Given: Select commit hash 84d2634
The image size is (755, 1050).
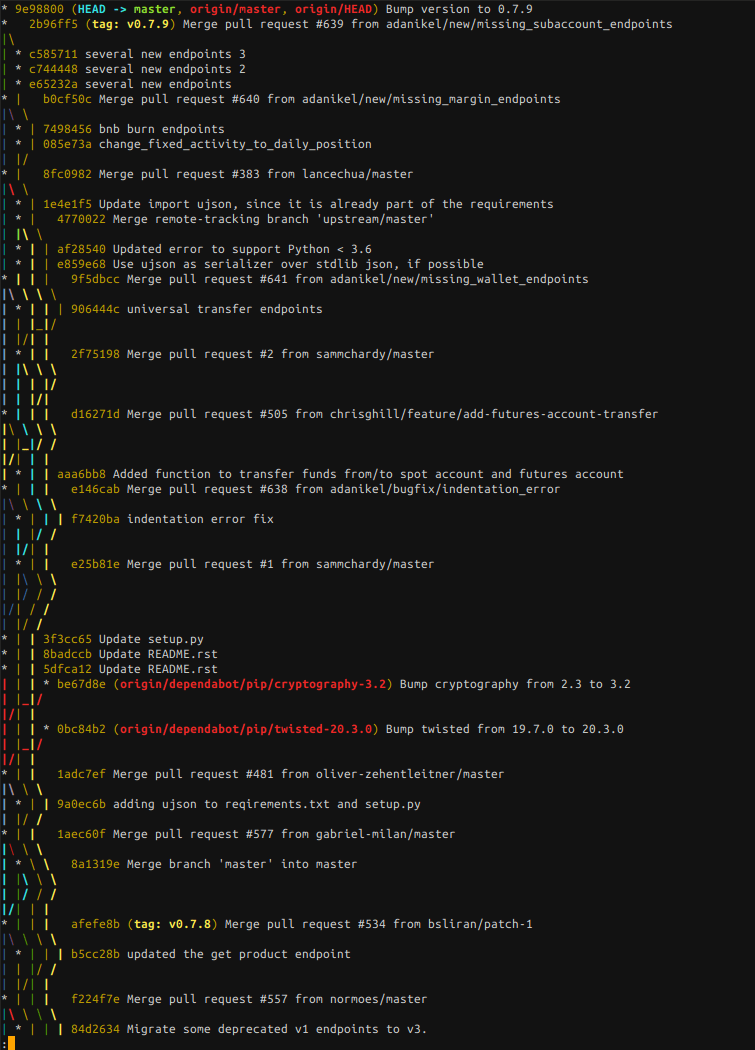Looking at the screenshot, I should pyautogui.click(x=96, y=1029).
